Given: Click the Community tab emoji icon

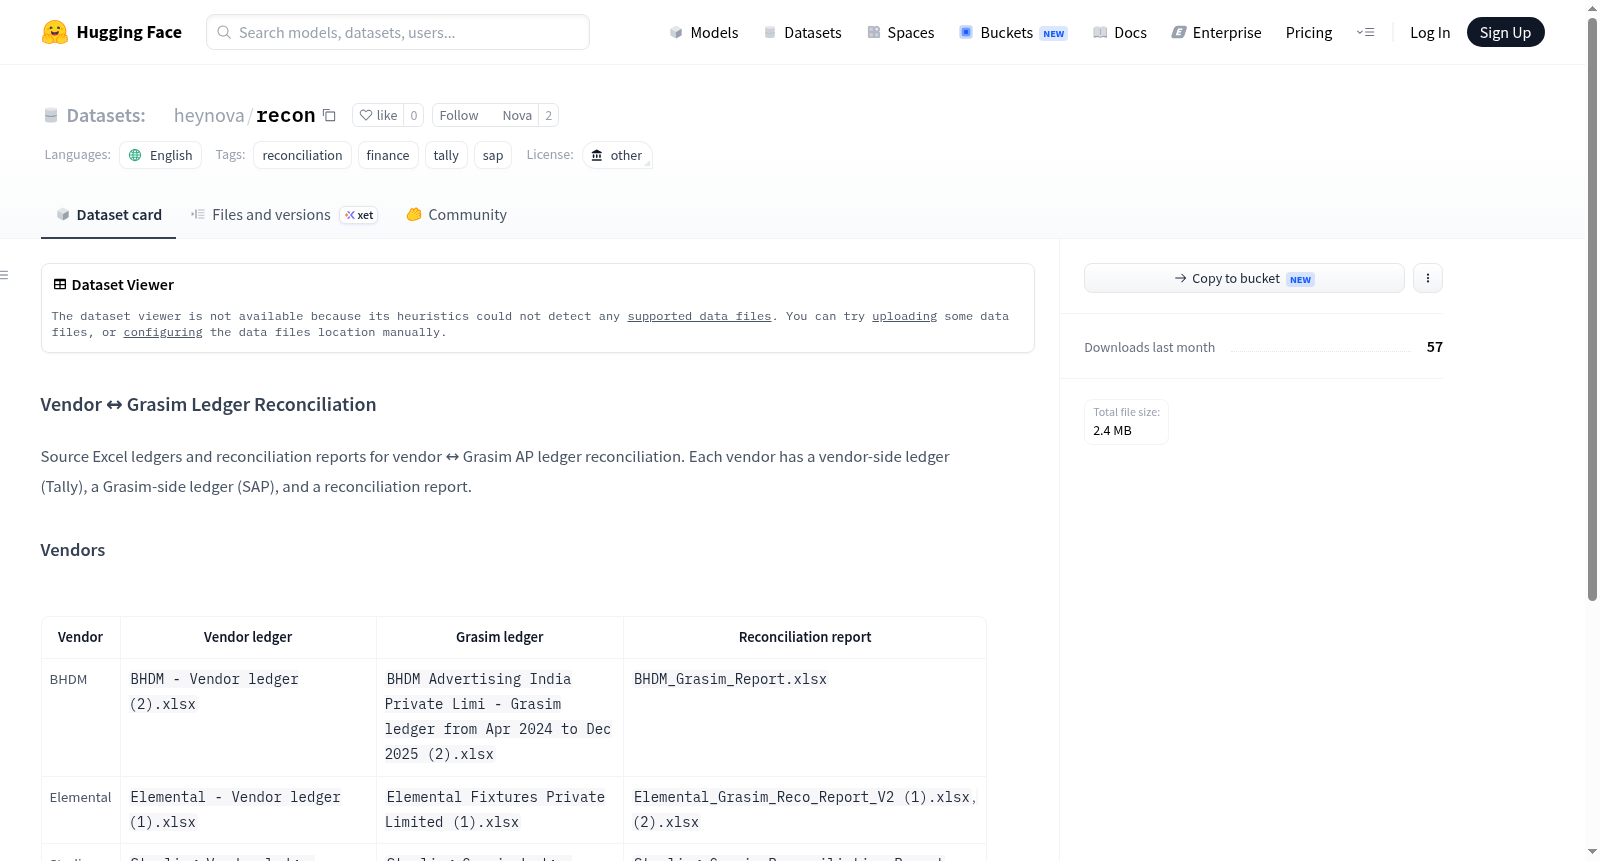Looking at the screenshot, I should point(414,214).
